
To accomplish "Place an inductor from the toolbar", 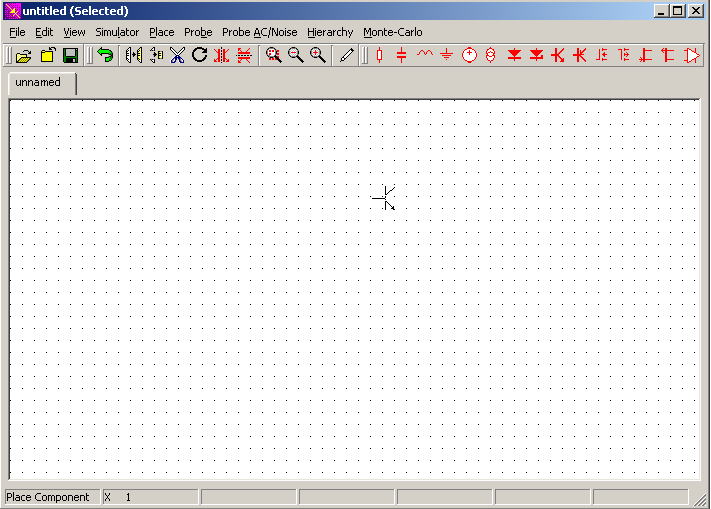I will coord(424,55).
